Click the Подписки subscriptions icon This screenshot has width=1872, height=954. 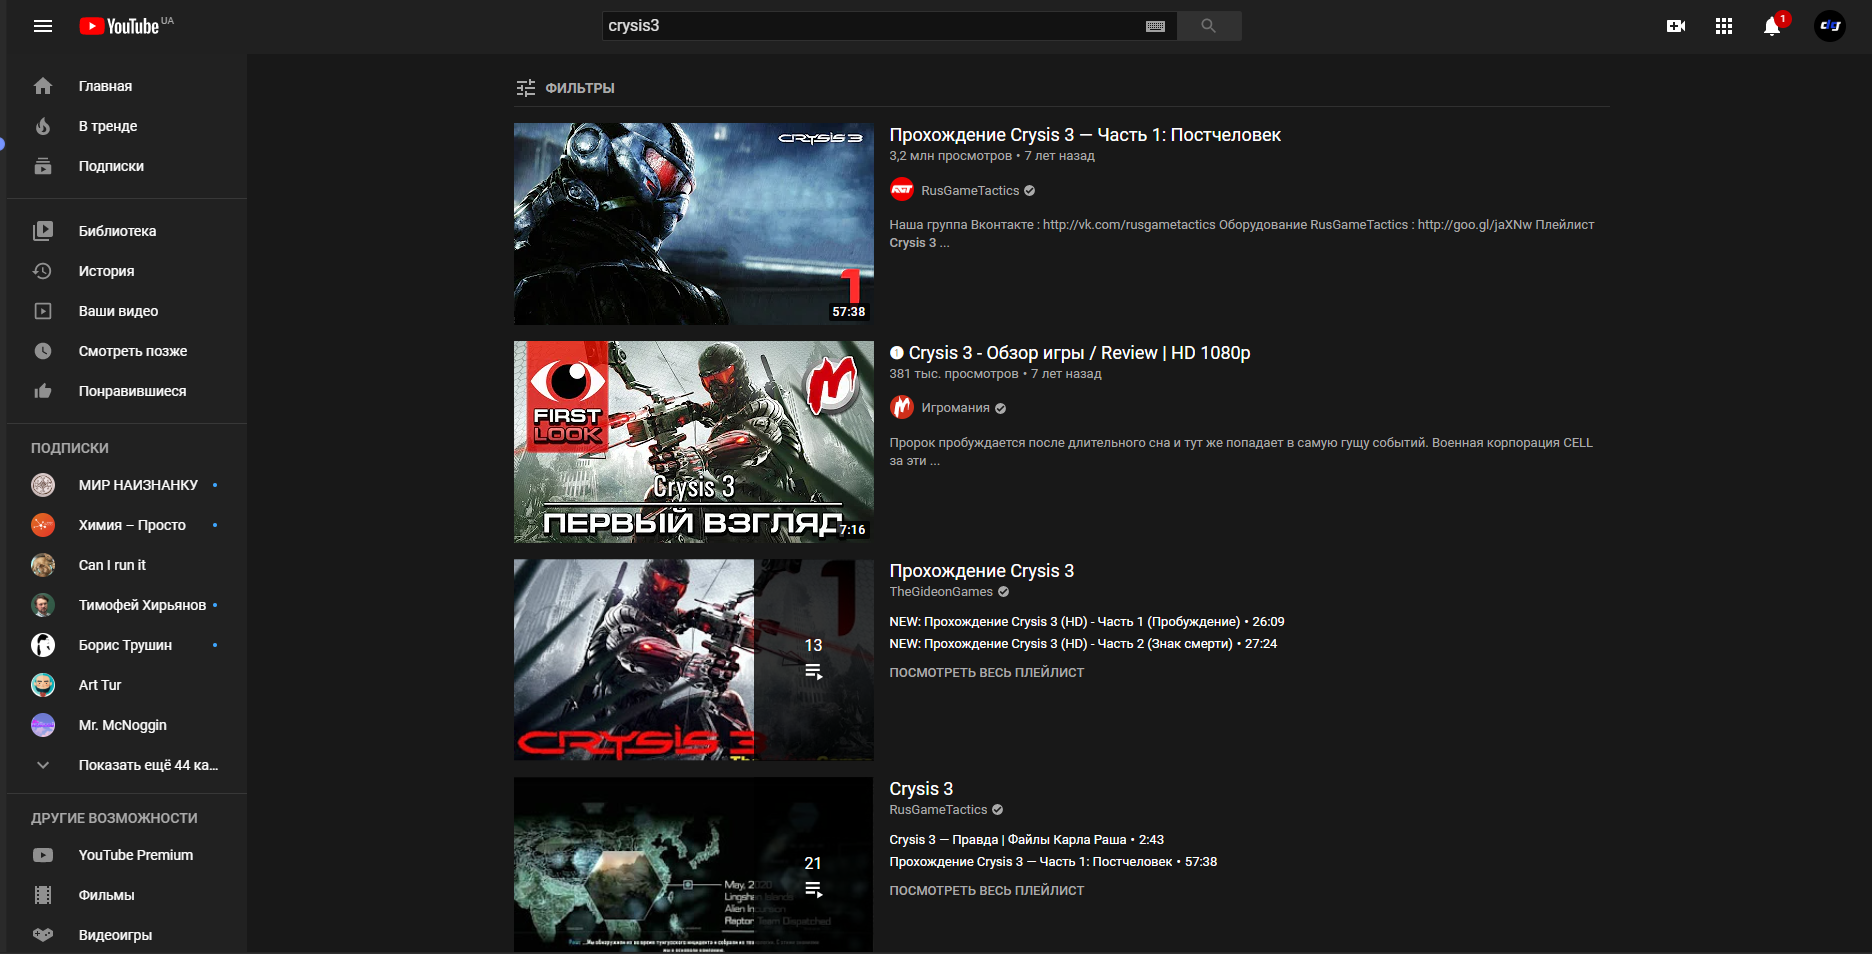coord(43,166)
